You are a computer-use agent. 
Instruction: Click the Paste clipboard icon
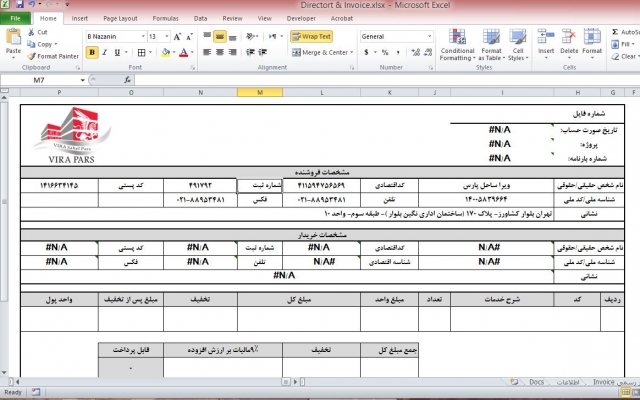point(13,37)
